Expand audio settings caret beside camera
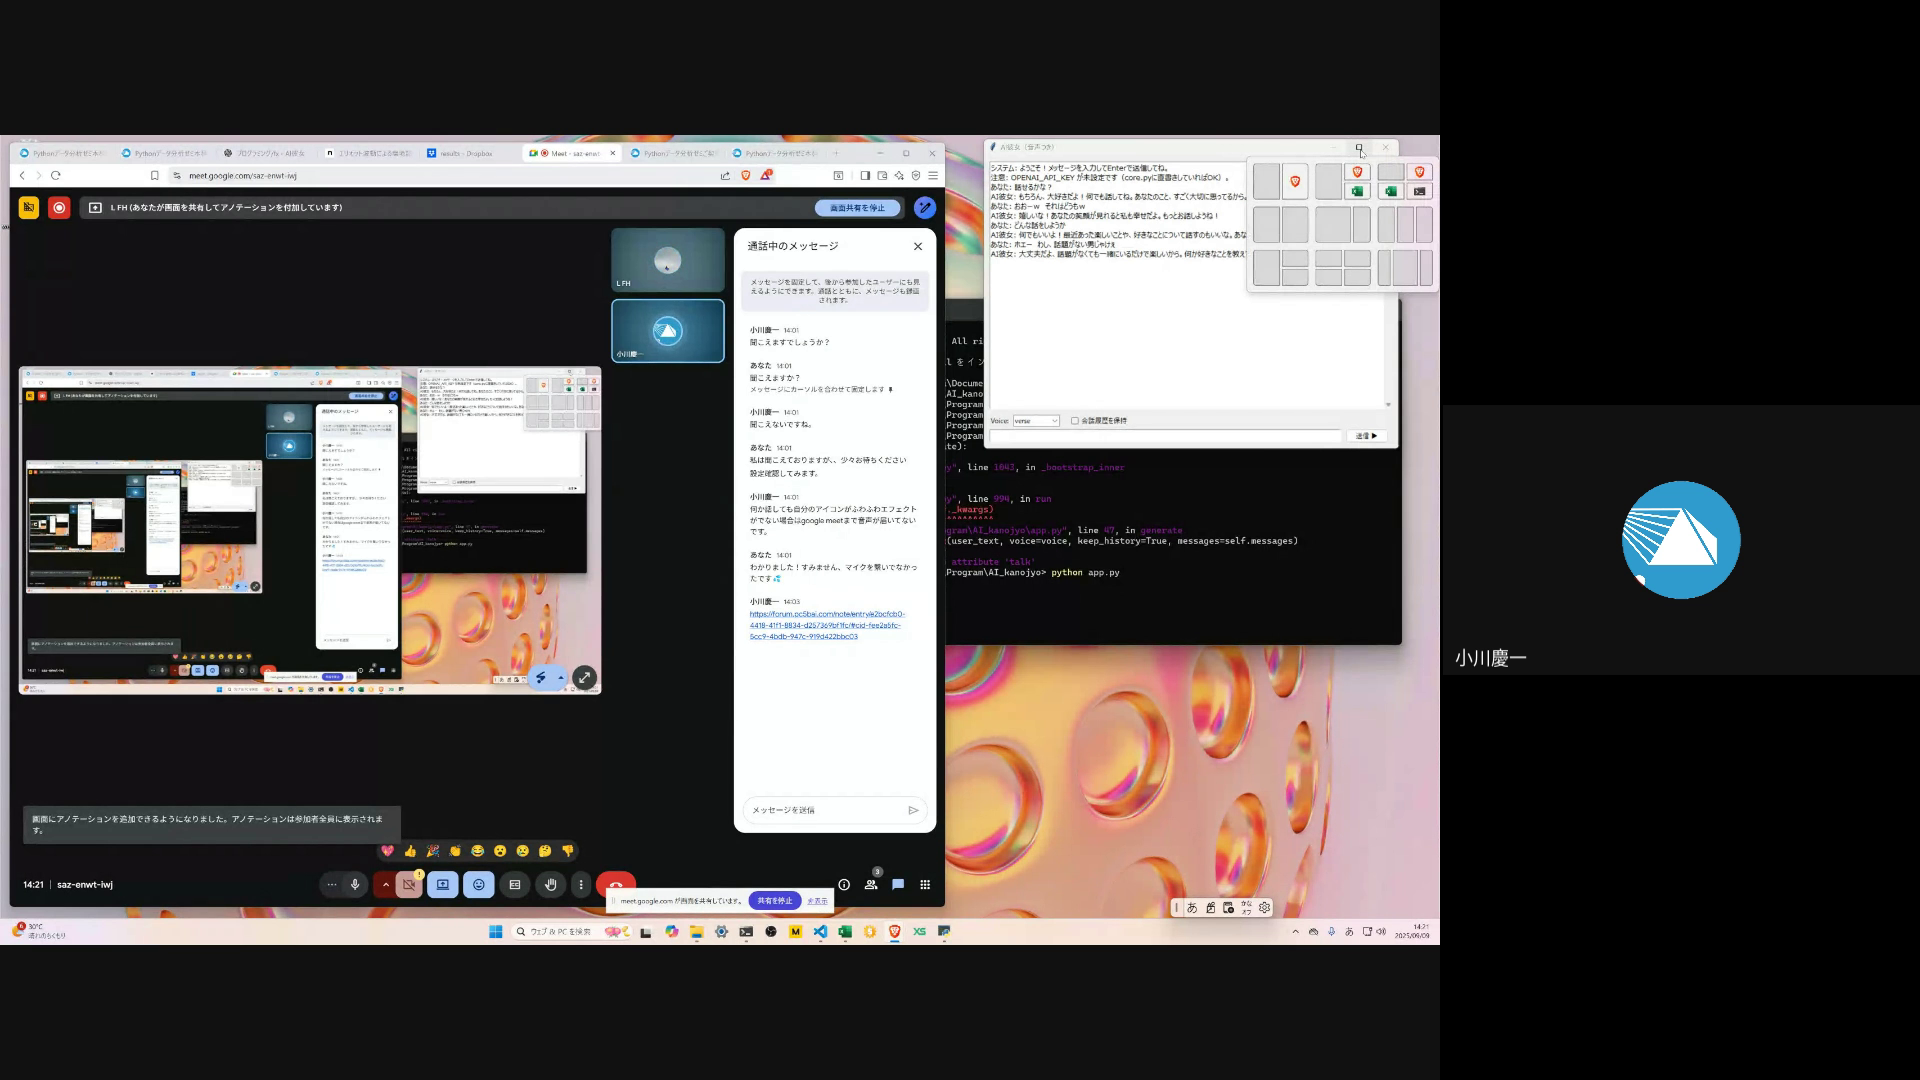The width and height of the screenshot is (1920, 1080). [385, 885]
